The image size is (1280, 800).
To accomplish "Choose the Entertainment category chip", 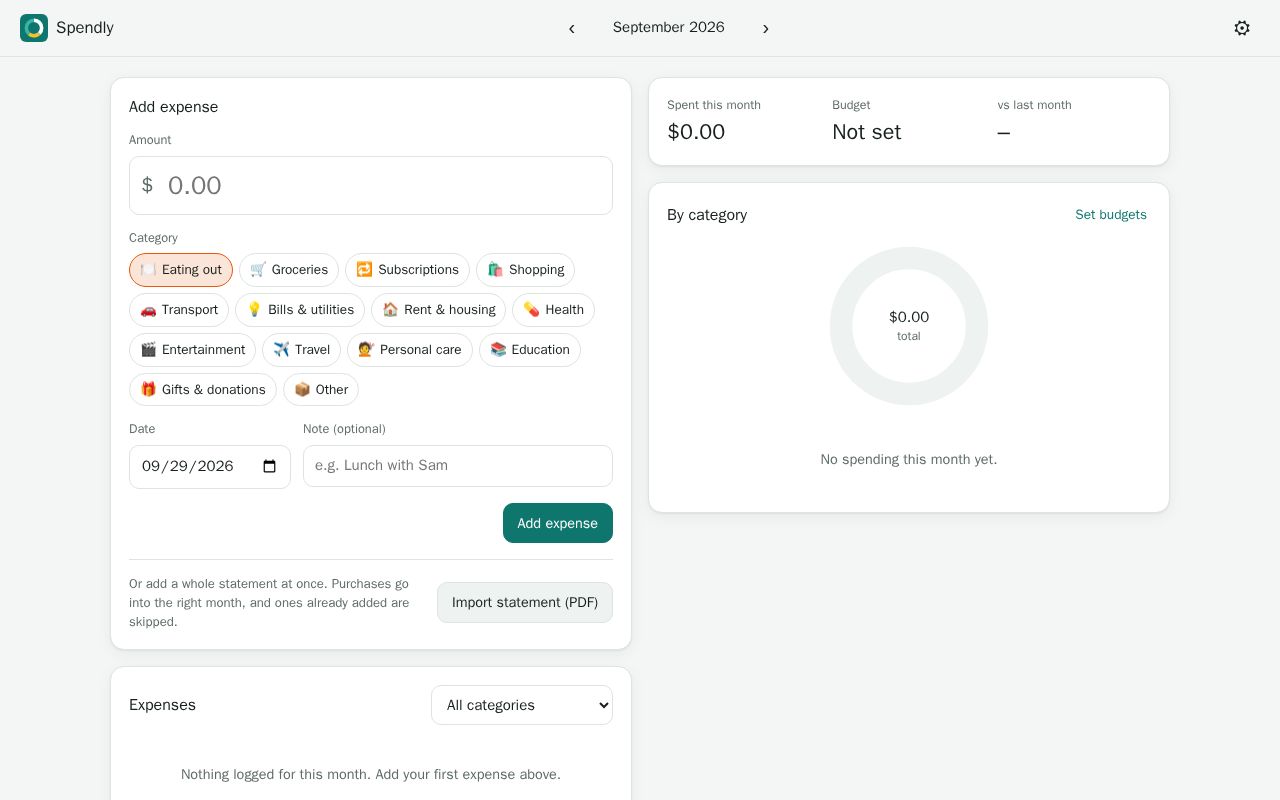I will click(x=192, y=350).
